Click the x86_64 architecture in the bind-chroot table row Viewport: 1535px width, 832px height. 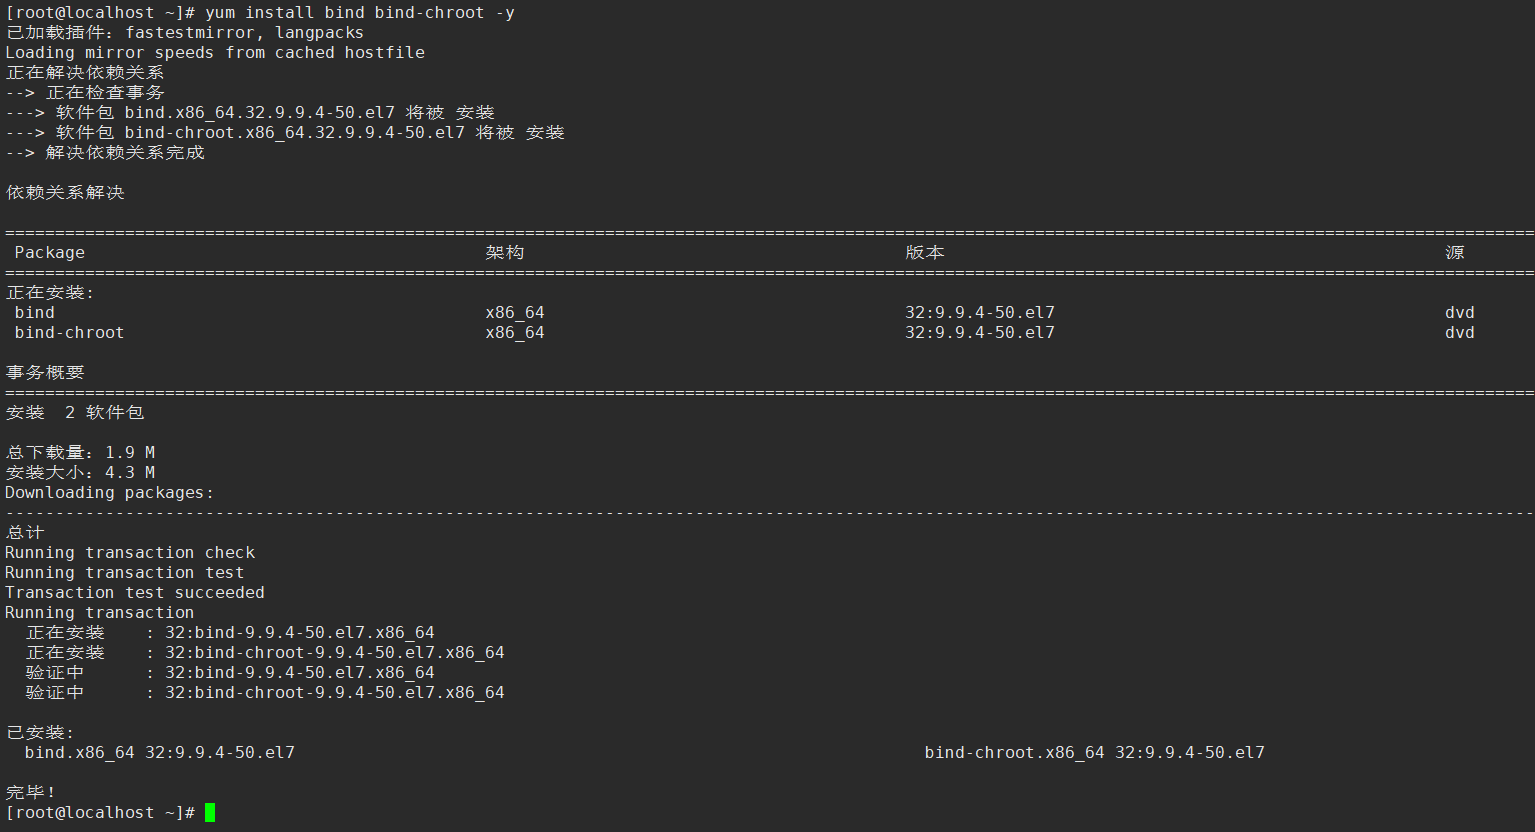point(514,333)
